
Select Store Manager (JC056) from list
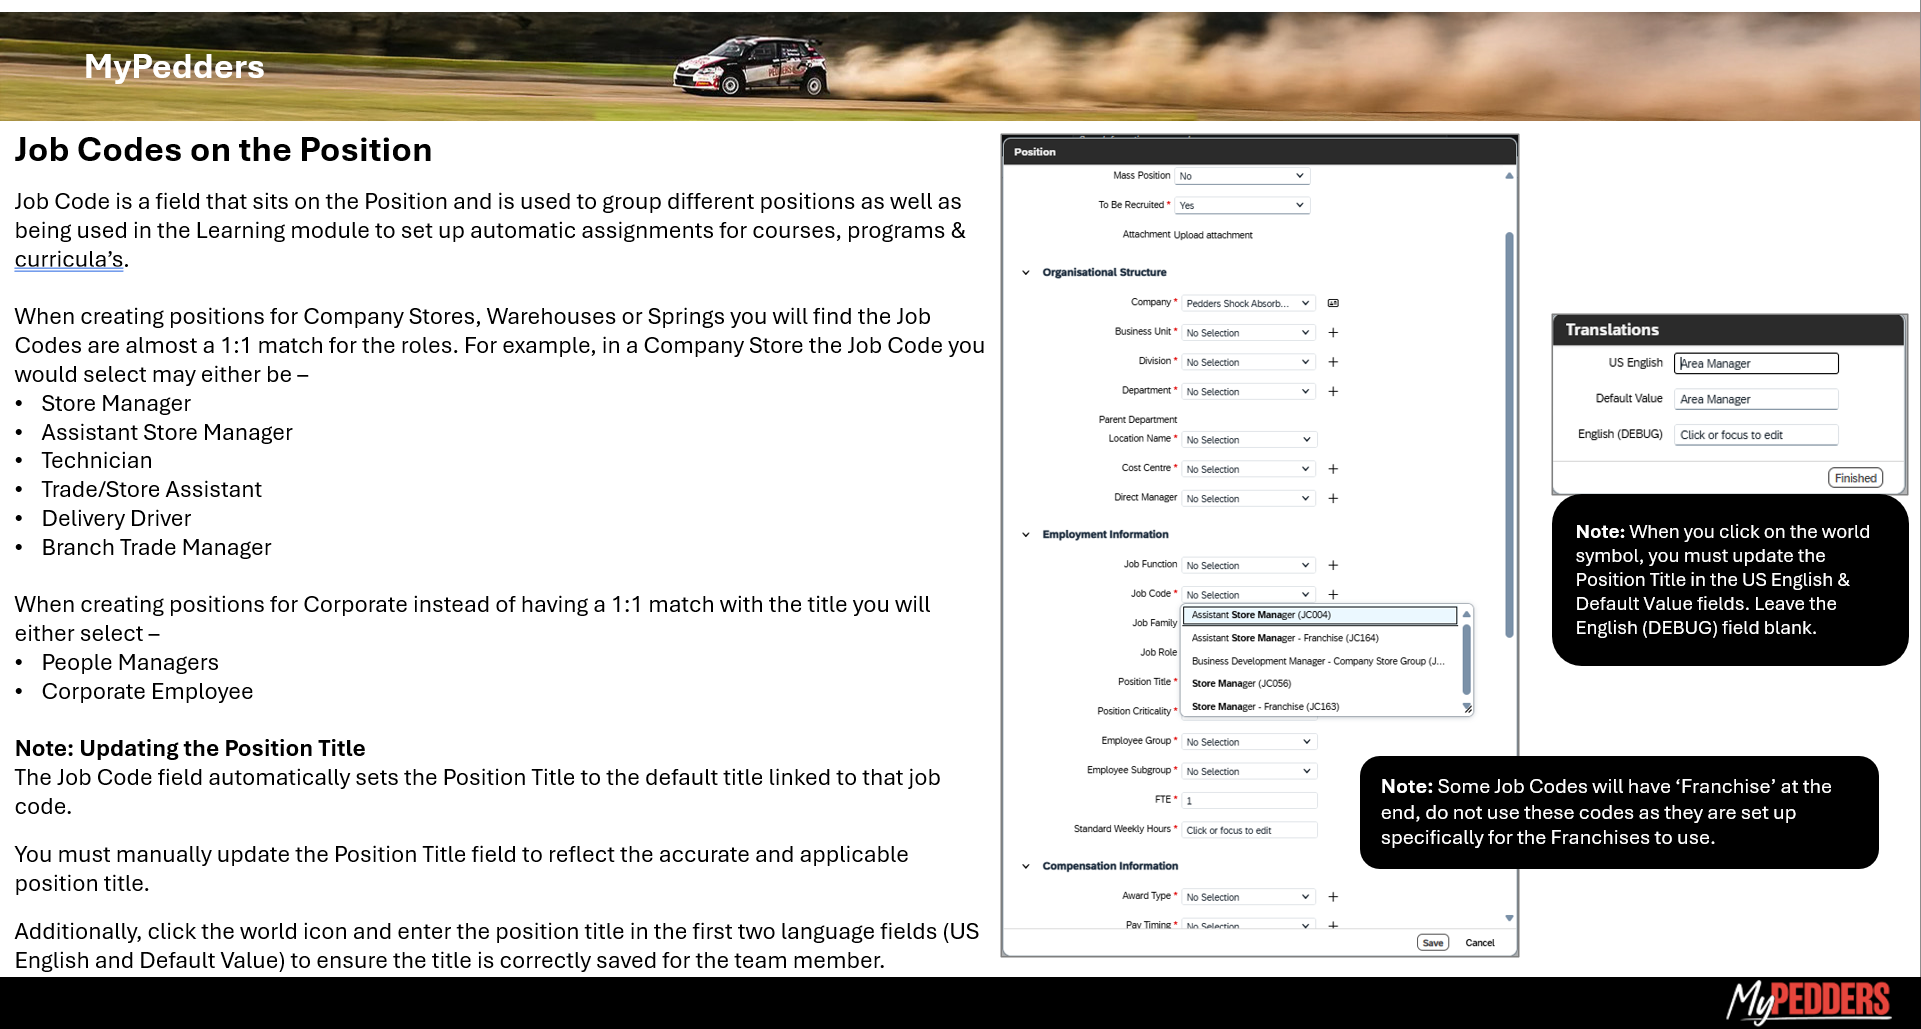[x=1241, y=684]
